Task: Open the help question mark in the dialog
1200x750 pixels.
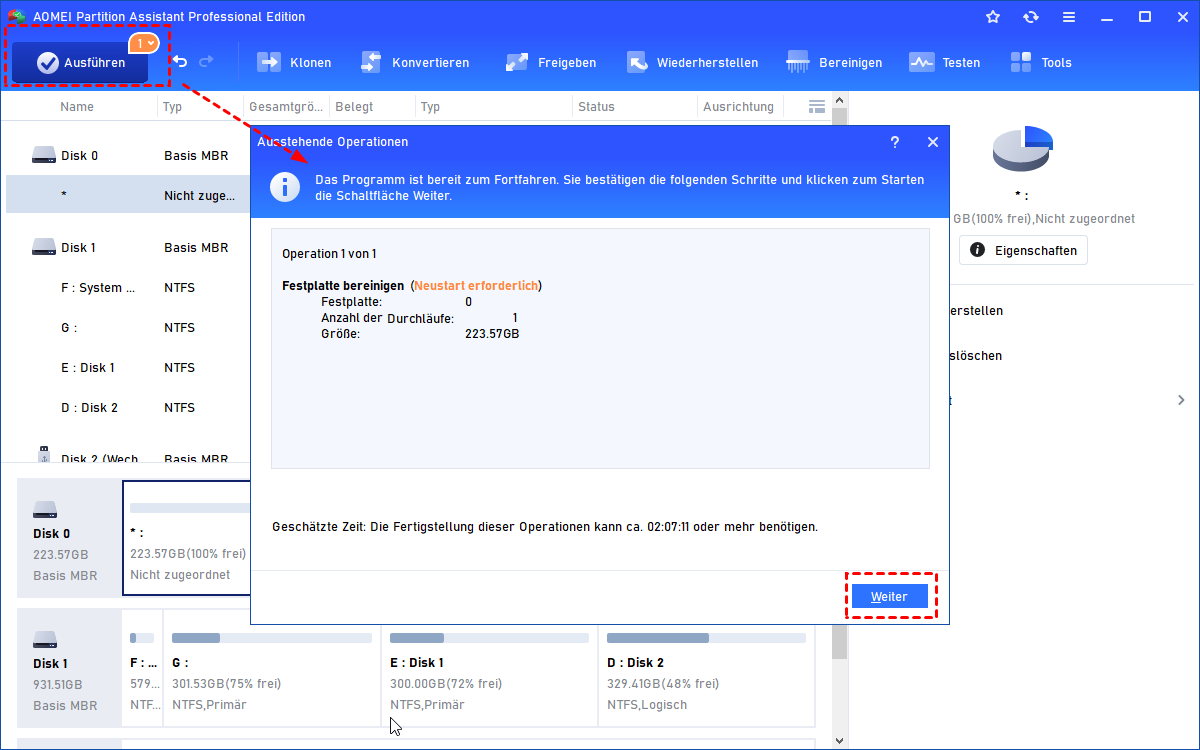Action: pyautogui.click(x=895, y=142)
